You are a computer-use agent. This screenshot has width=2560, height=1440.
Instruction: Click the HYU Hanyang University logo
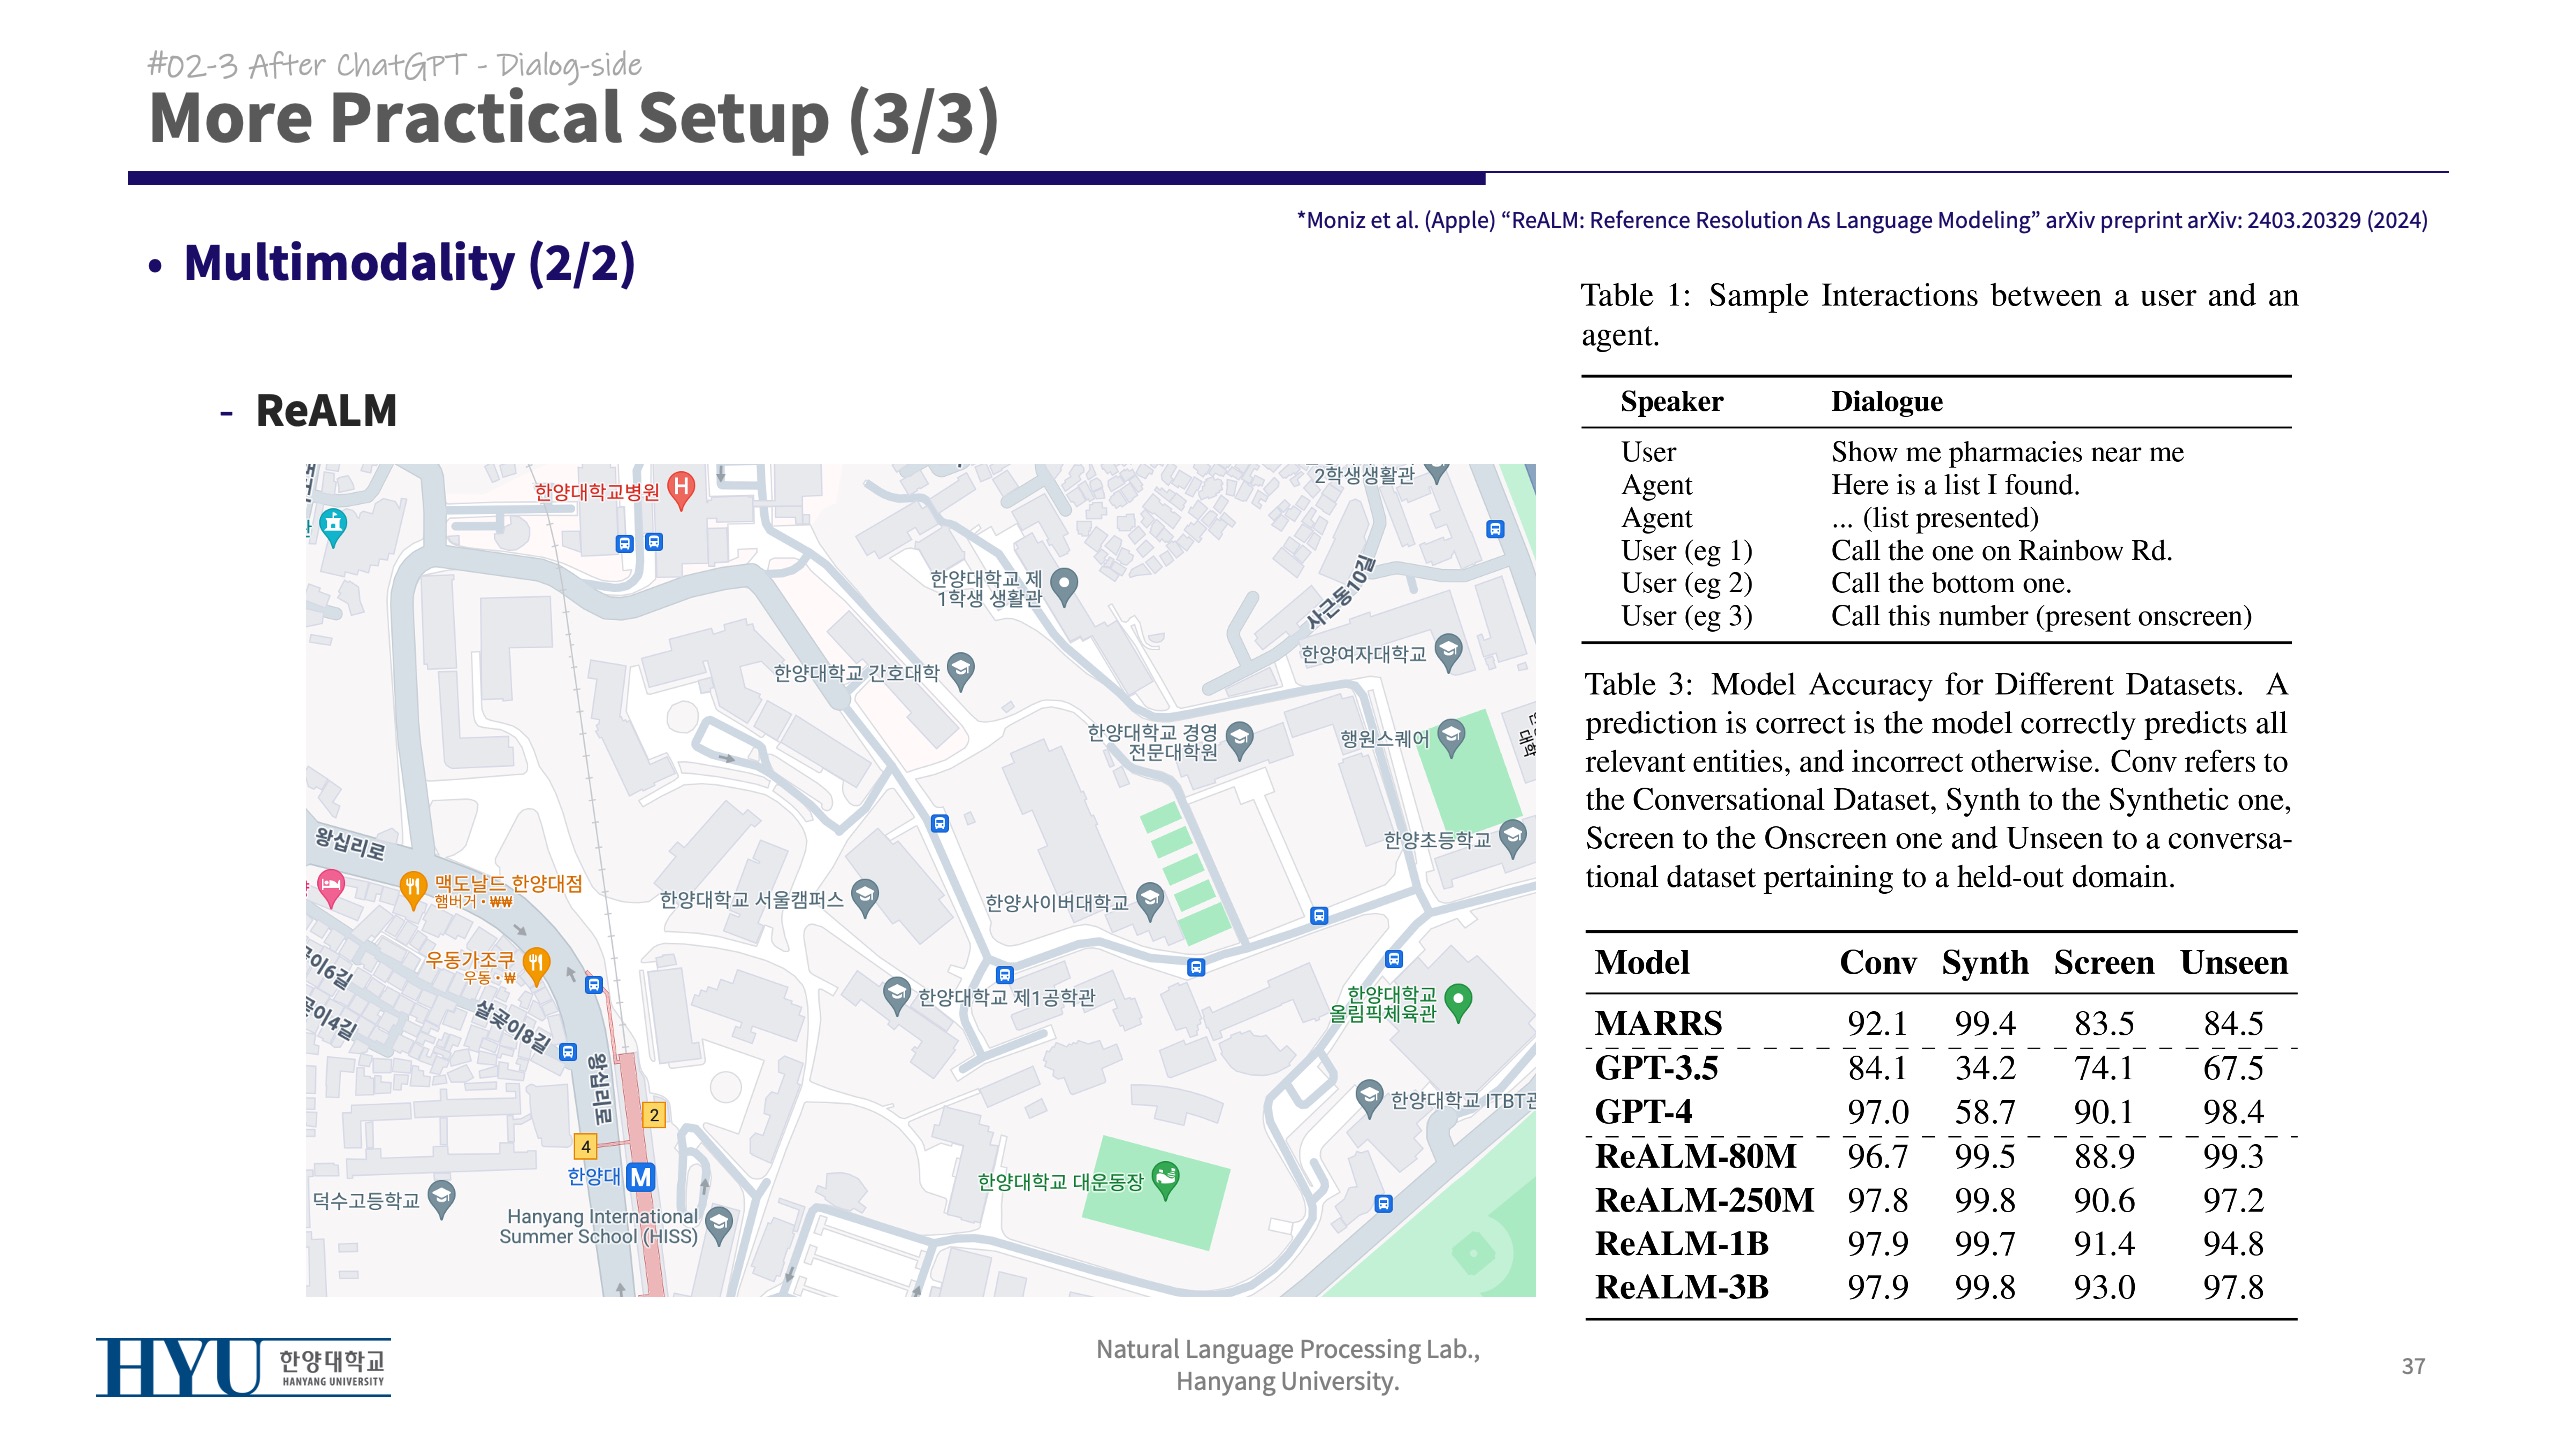tap(243, 1367)
